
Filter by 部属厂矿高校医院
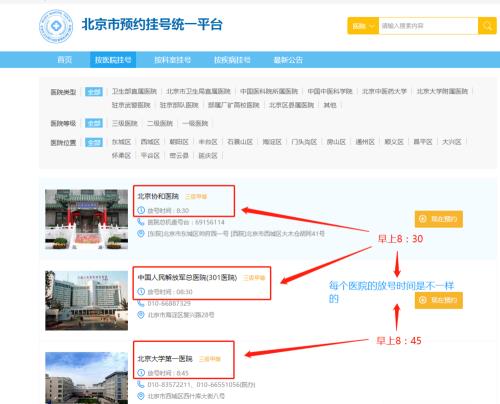point(234,105)
